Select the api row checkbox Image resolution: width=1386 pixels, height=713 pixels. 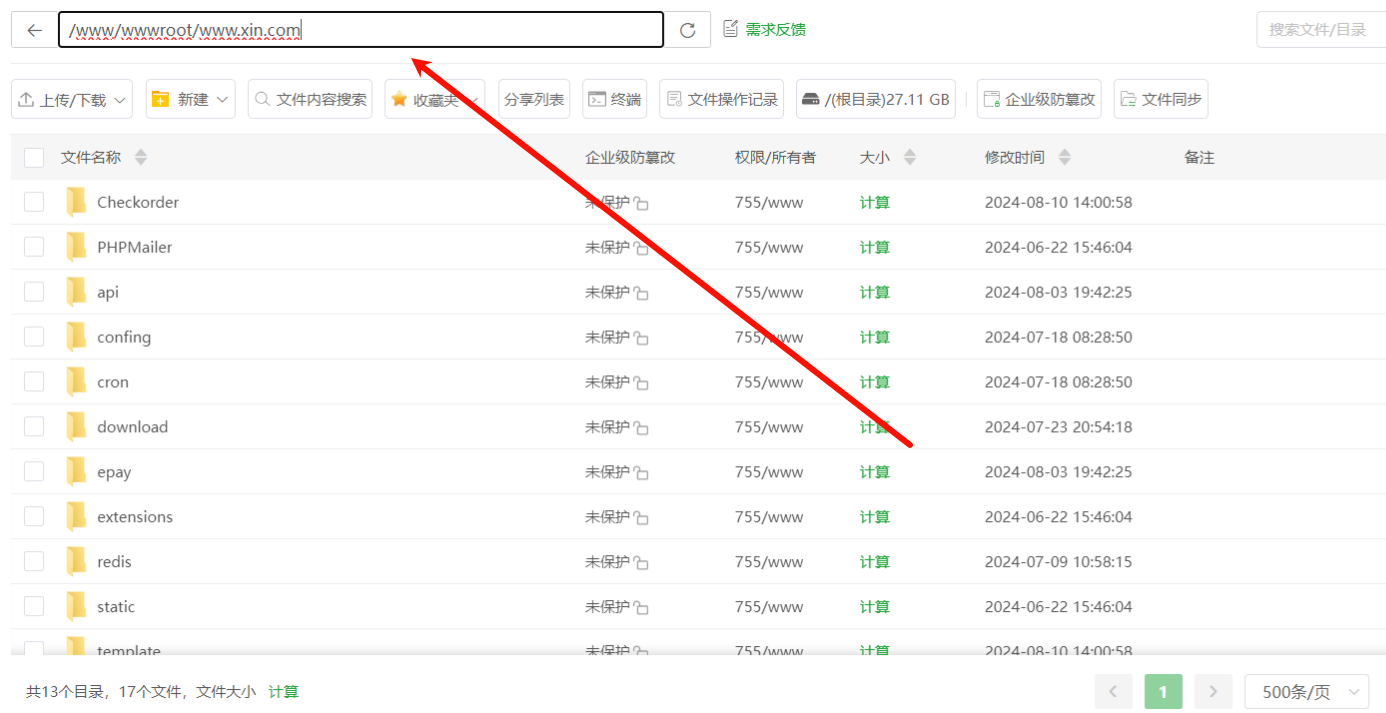coord(34,292)
